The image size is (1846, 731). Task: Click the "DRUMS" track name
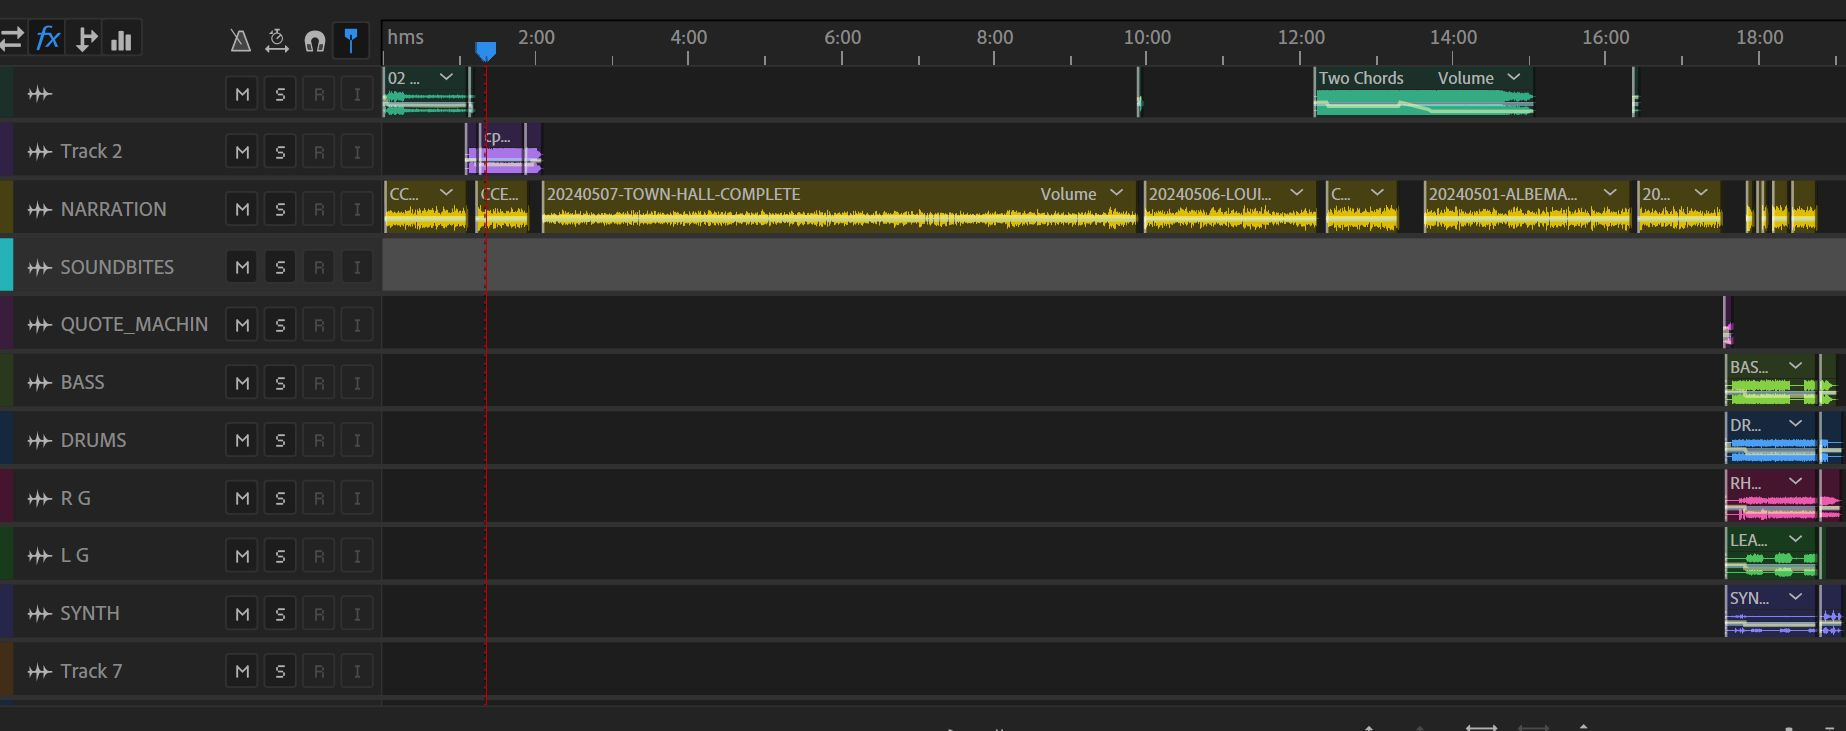93,441
